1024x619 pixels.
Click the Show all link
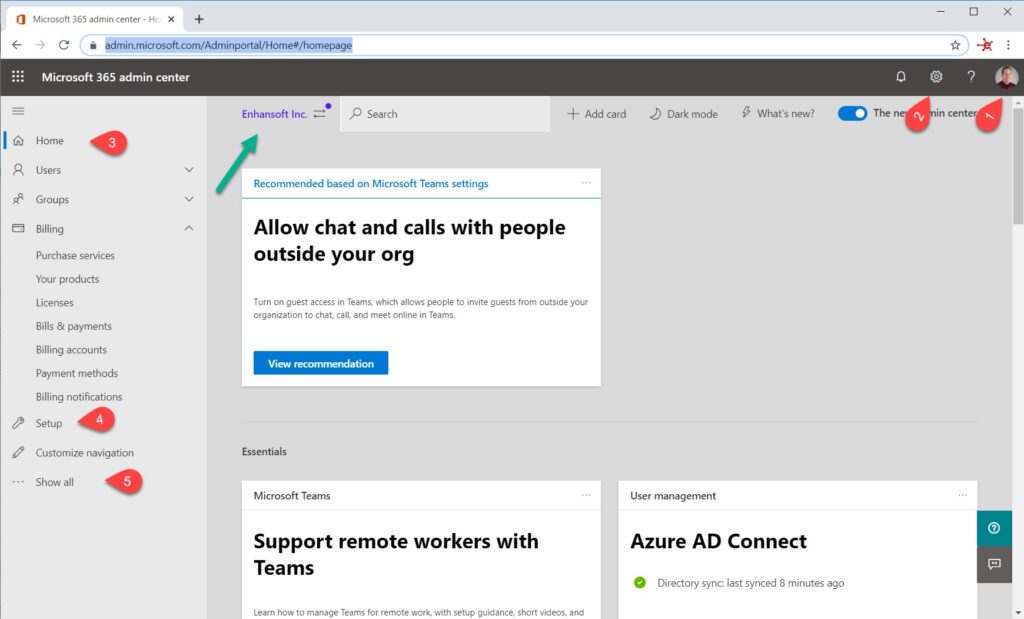[x=55, y=481]
